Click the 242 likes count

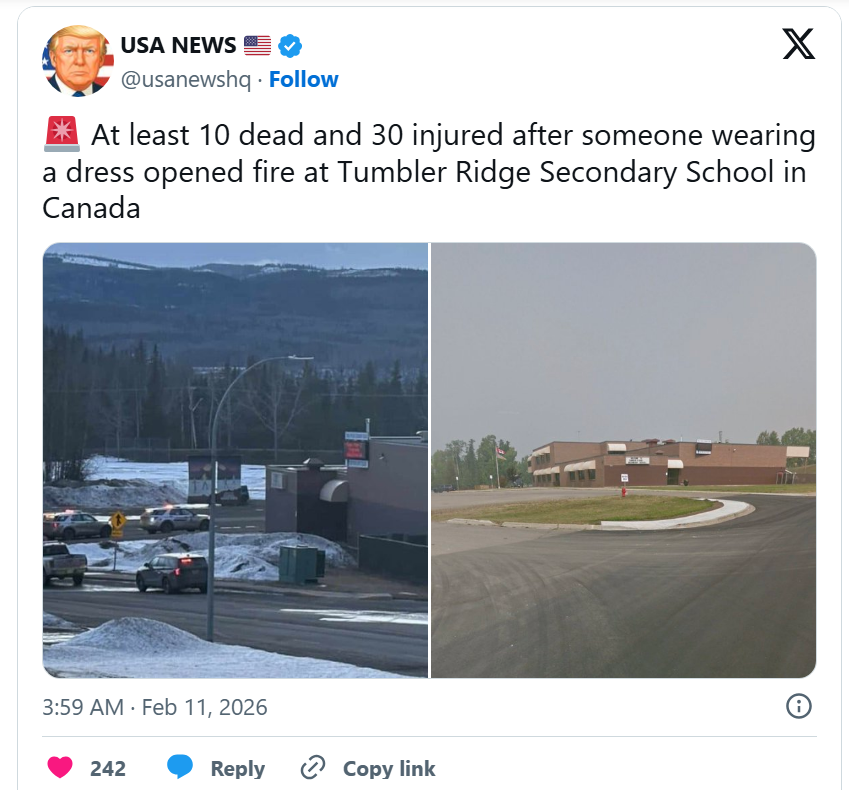coord(108,768)
